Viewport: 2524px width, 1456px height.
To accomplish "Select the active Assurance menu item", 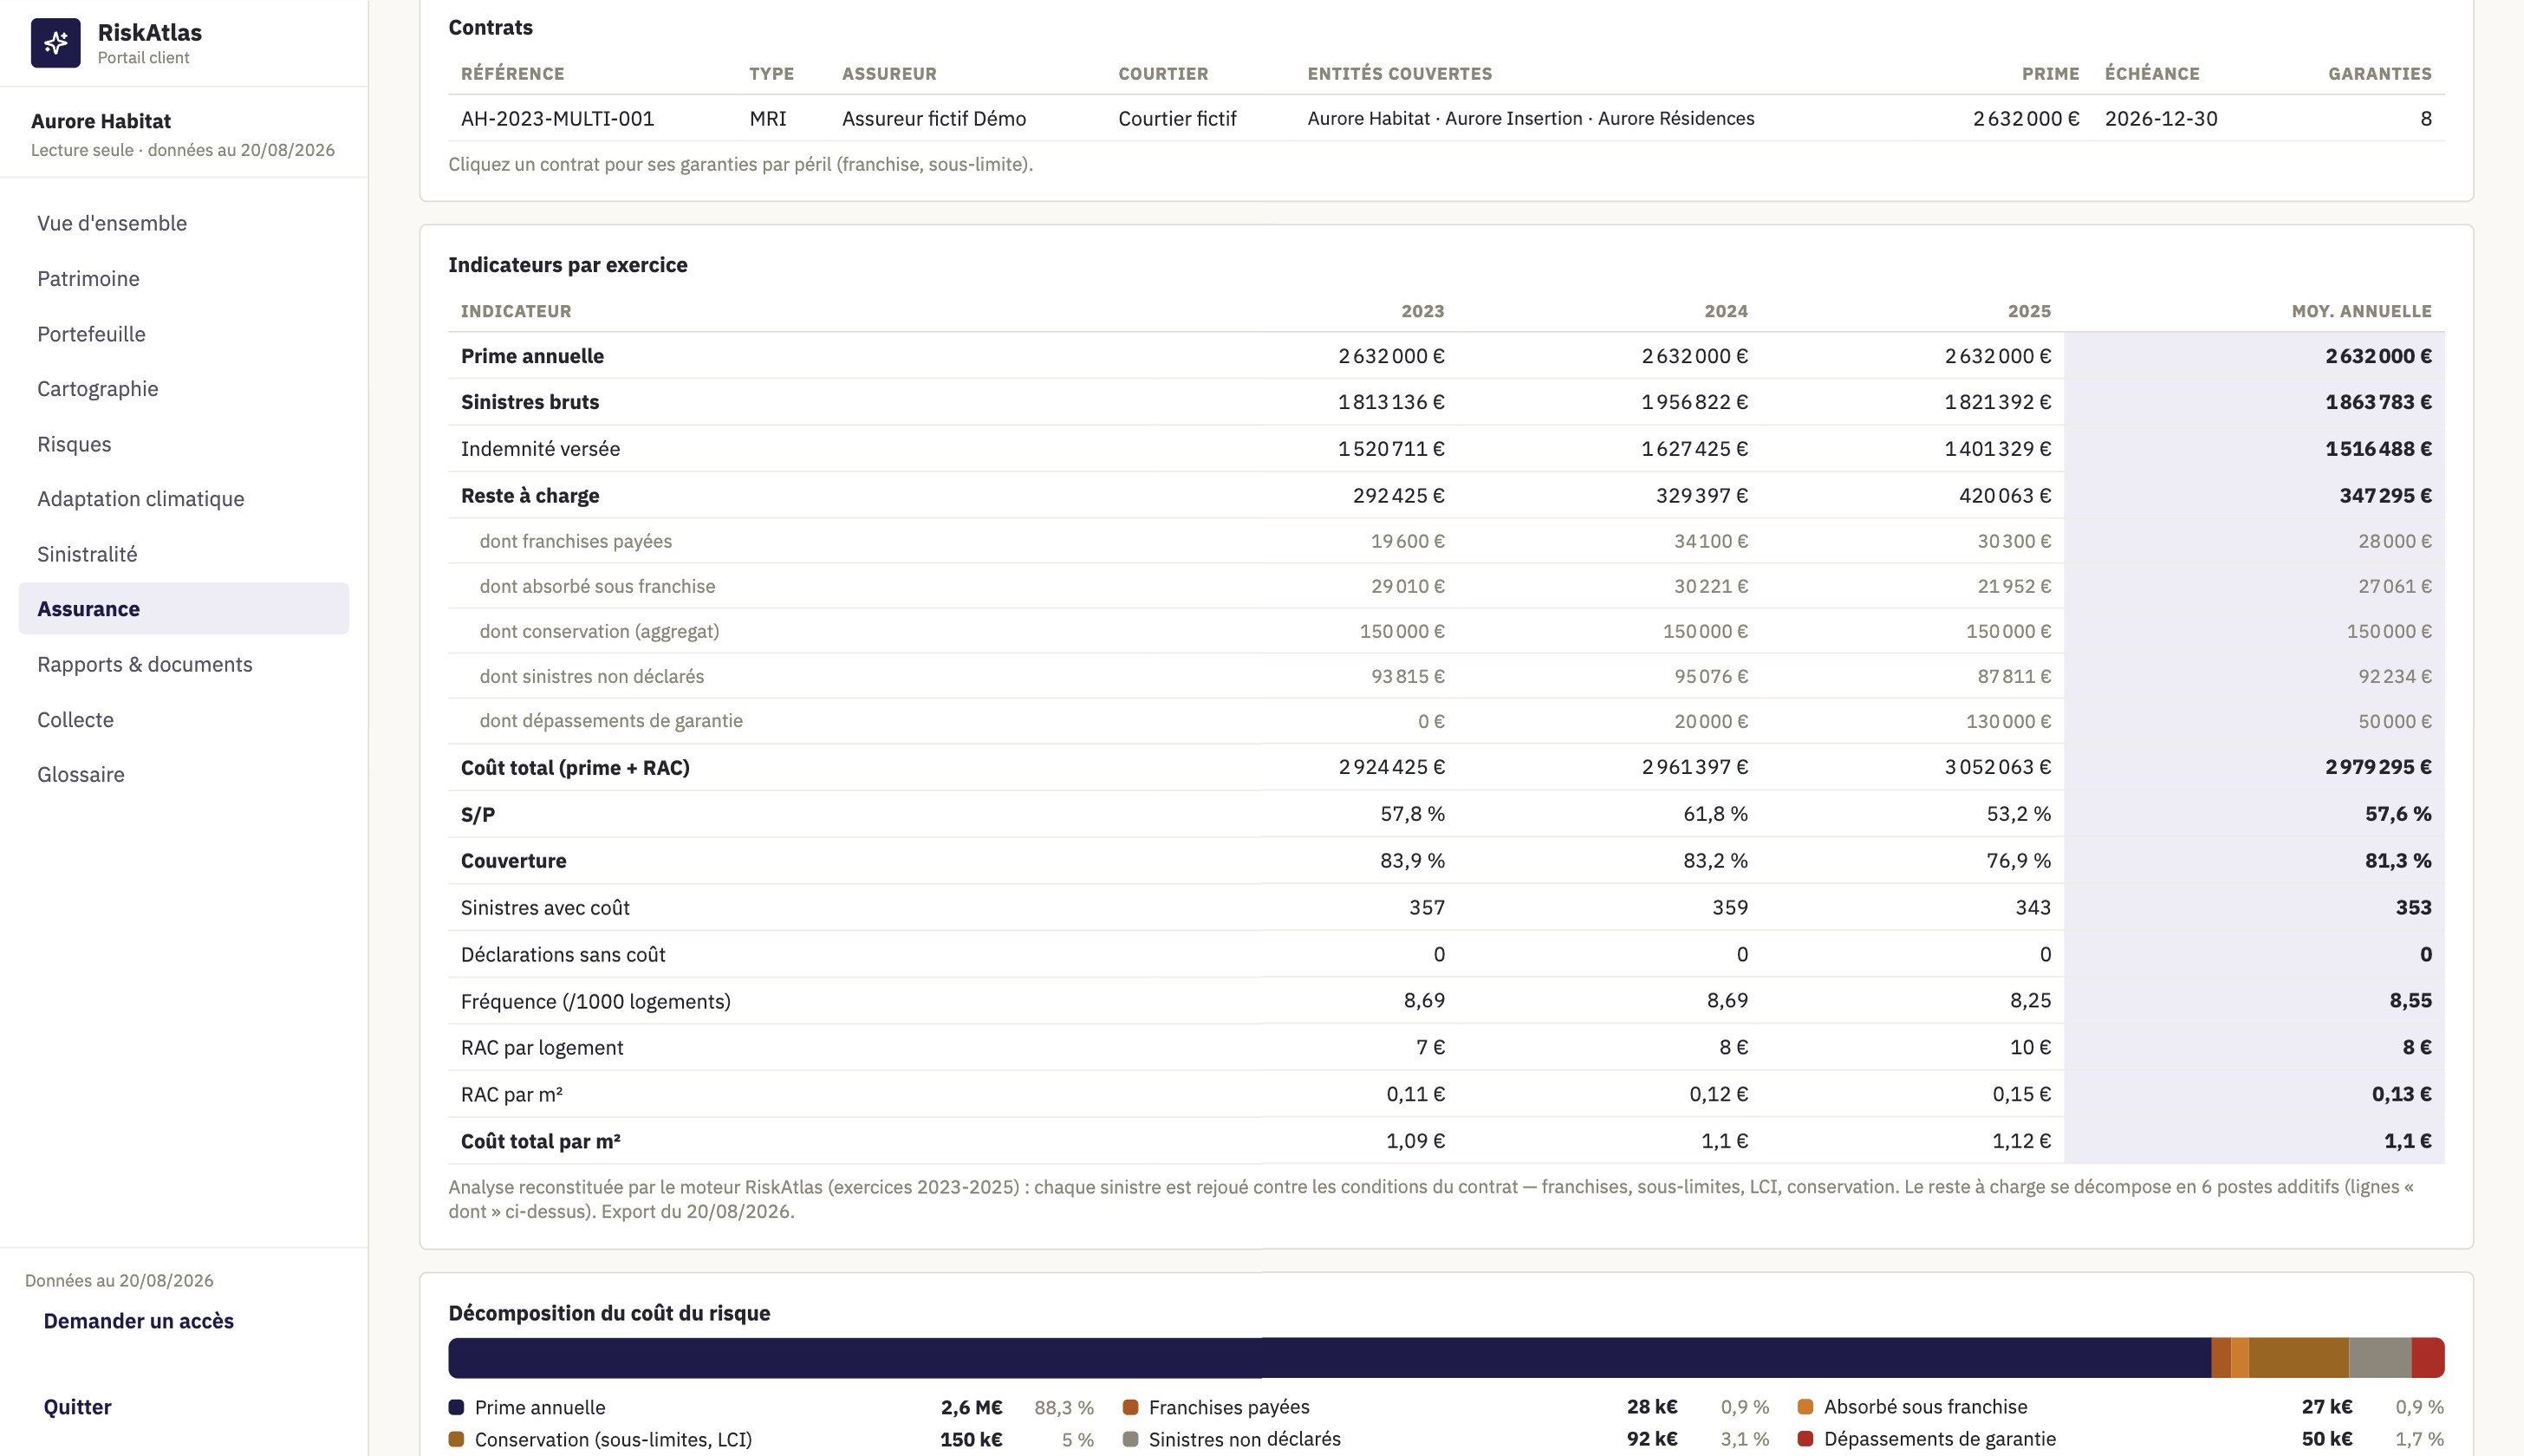I will tap(184, 608).
